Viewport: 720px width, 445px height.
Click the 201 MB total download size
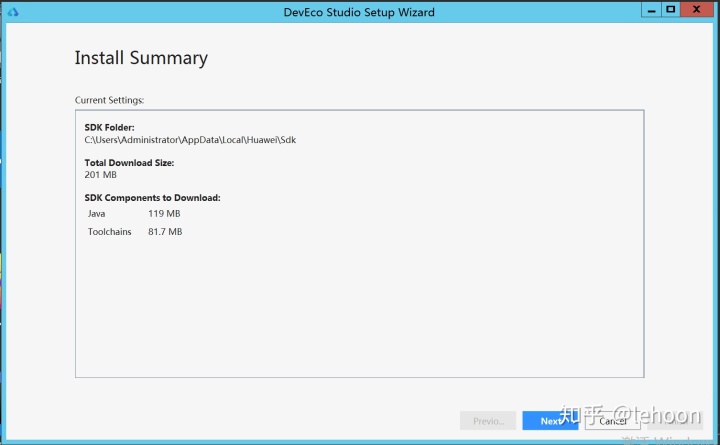(101, 175)
